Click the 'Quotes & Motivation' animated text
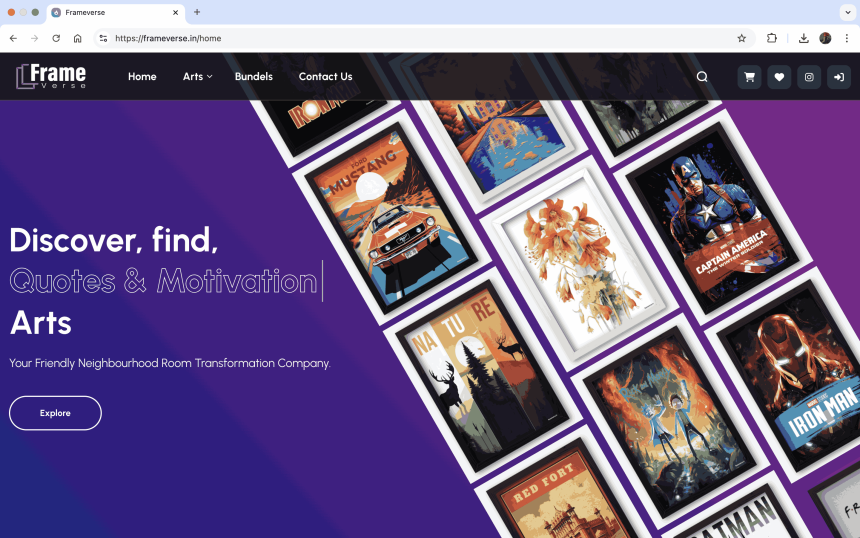 click(x=163, y=281)
